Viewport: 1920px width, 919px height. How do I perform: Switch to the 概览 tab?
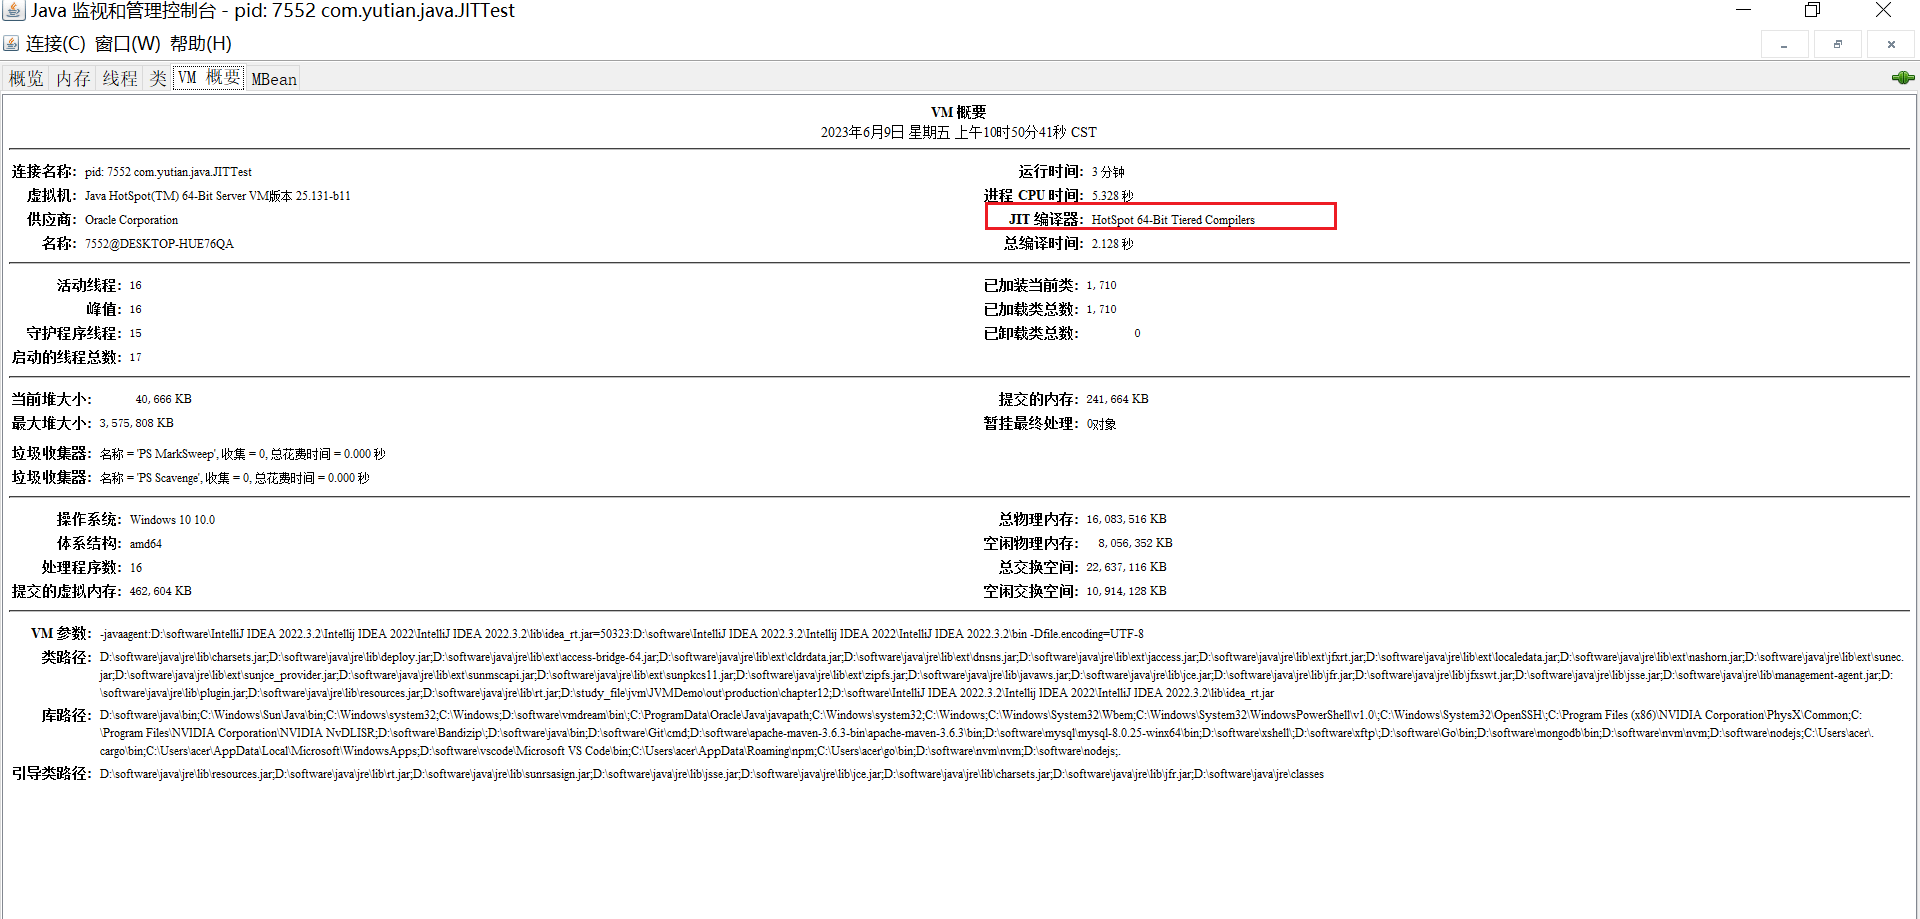27,79
